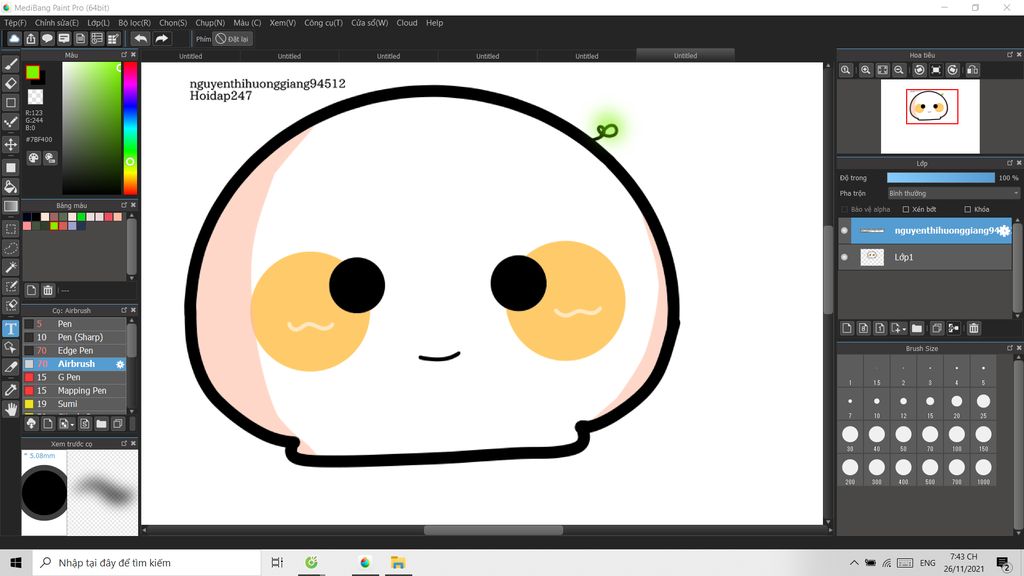
Task: Open Airbrush brush settings gear
Action: coord(120,364)
